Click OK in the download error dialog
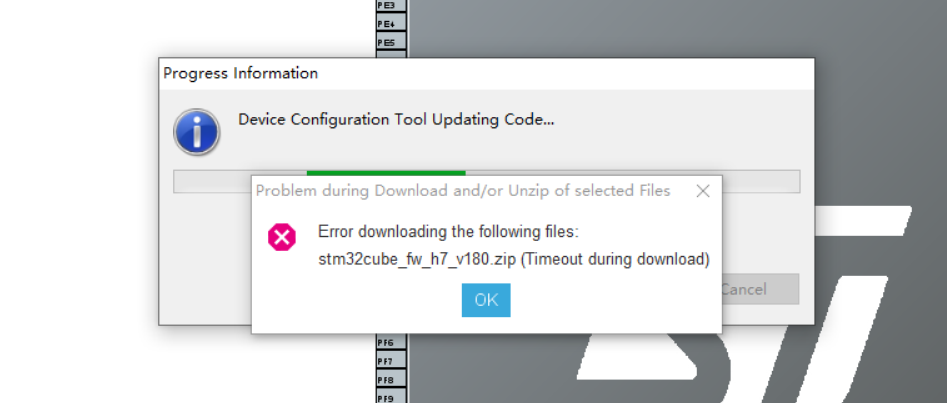 pyautogui.click(x=486, y=300)
